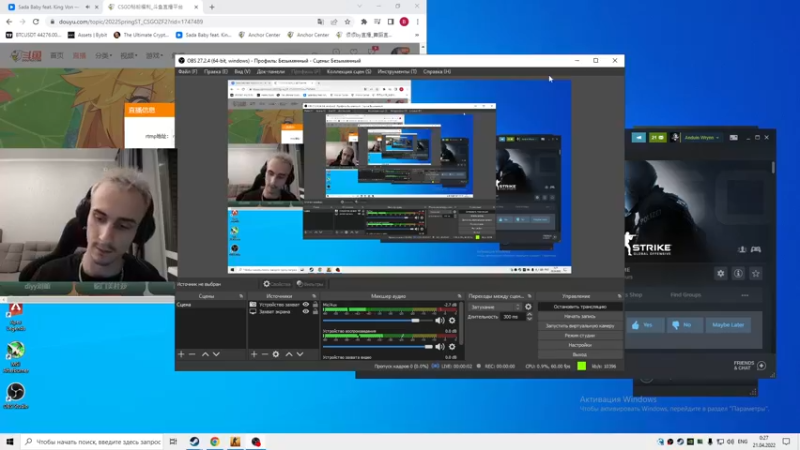This screenshot has height=450, width=800.
Task: Open OBS Коллекция сцен menu
Action: pyautogui.click(x=349, y=72)
